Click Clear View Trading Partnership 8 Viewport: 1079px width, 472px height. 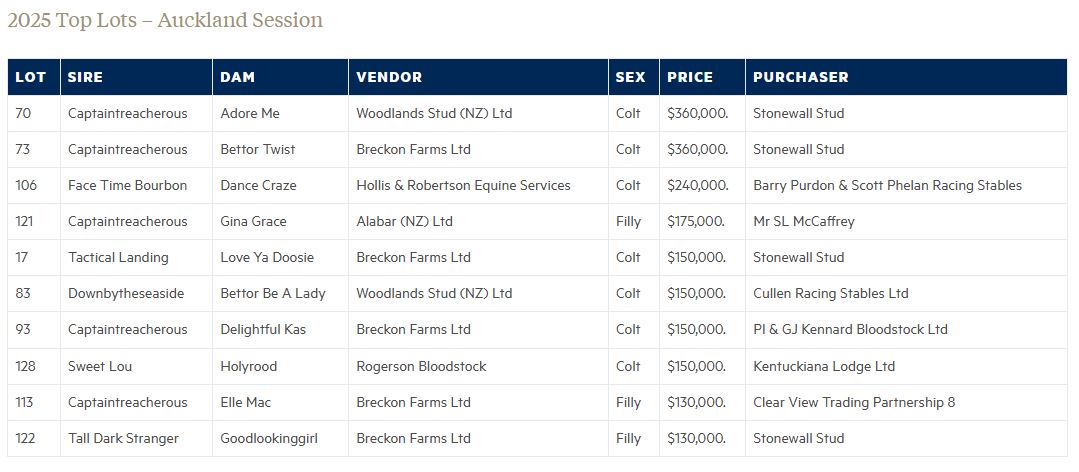coord(854,402)
